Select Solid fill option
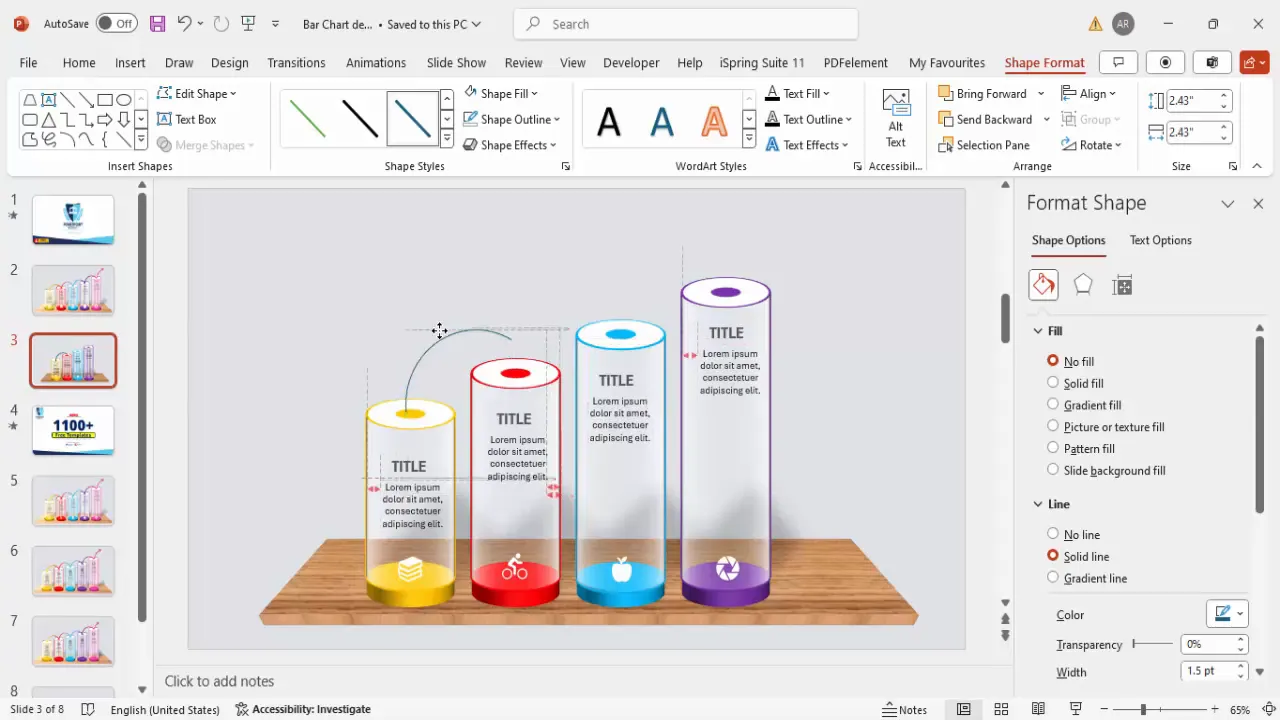This screenshot has width=1280, height=720. (1075, 383)
